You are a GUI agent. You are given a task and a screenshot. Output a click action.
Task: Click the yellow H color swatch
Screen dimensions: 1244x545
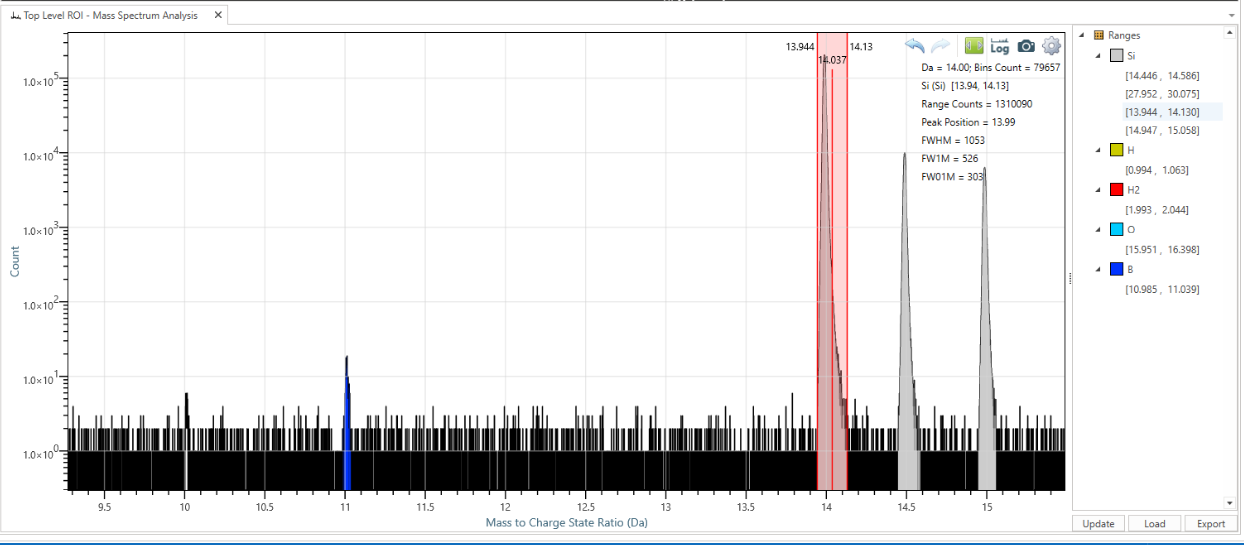pyautogui.click(x=1117, y=150)
